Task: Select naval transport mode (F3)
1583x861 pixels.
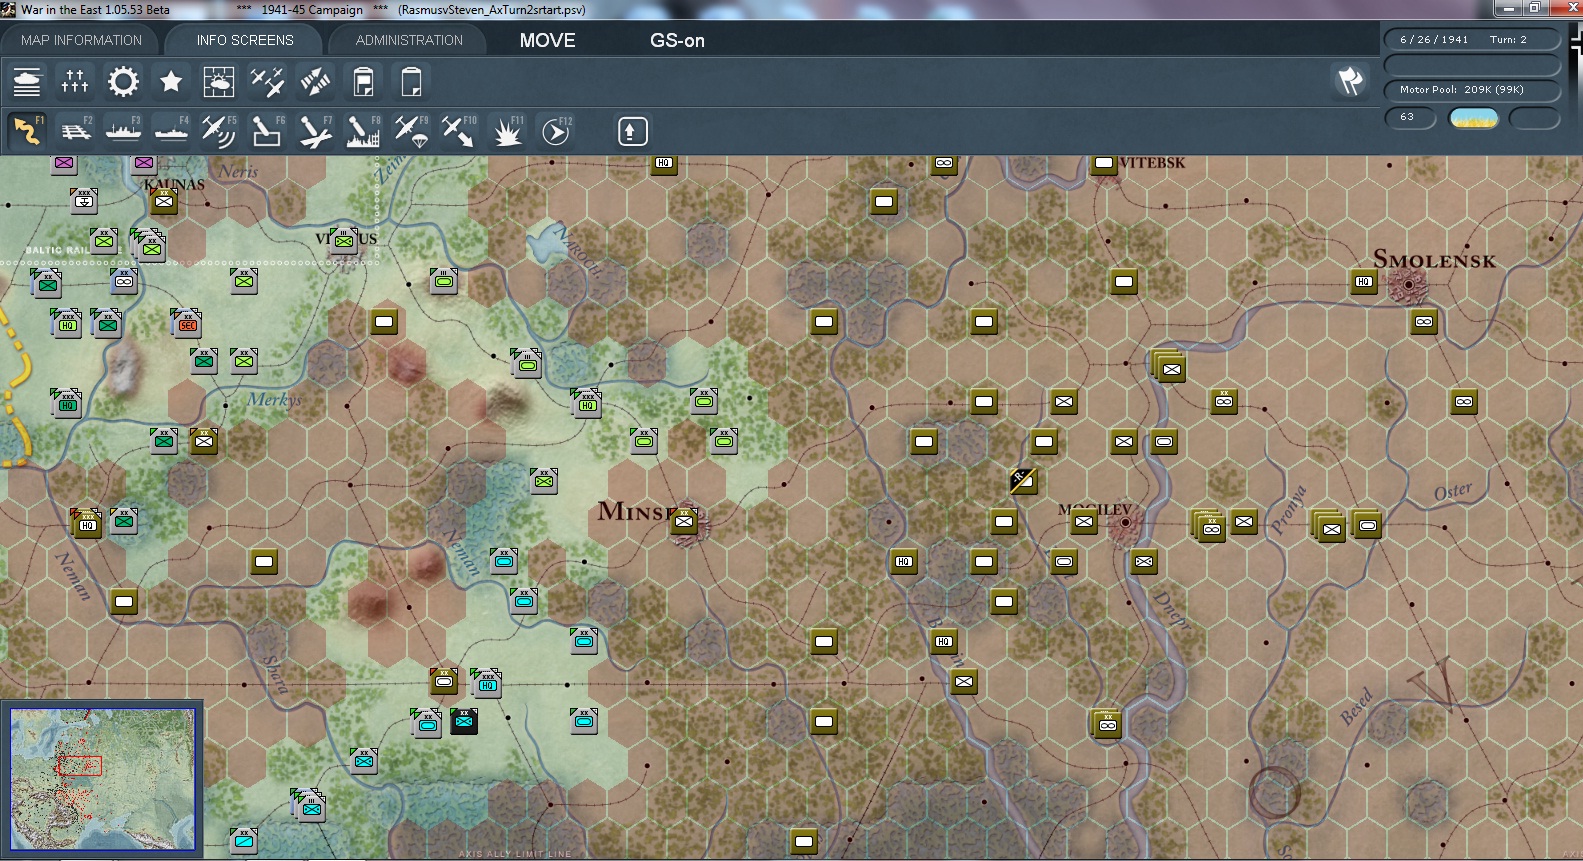Action: point(123,131)
